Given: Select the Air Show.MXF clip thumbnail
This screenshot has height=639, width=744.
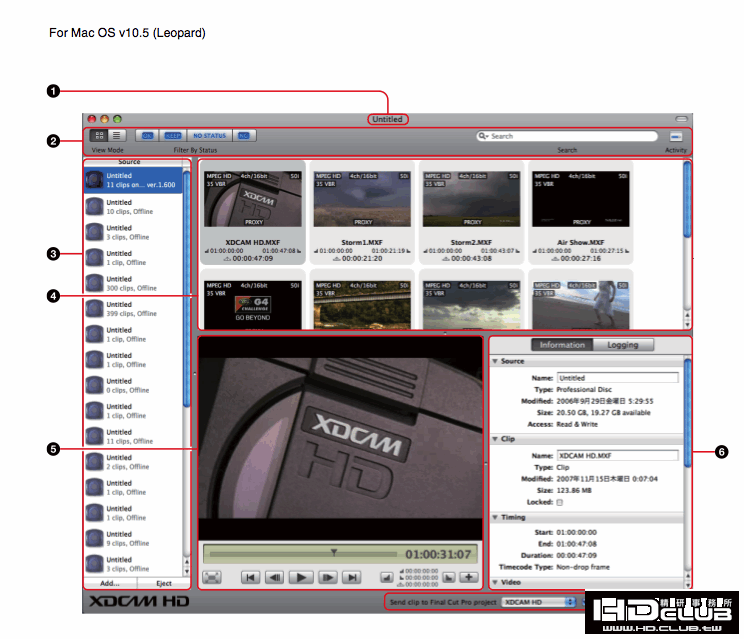Looking at the screenshot, I should tap(581, 199).
